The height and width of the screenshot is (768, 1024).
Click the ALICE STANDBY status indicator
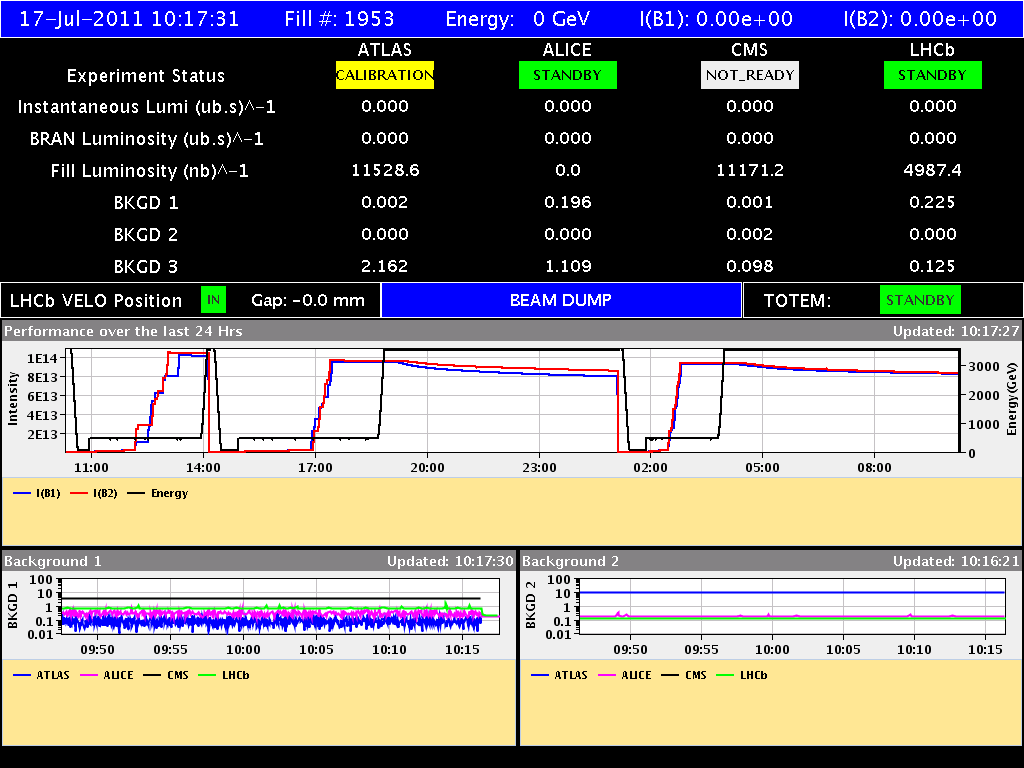click(567, 75)
